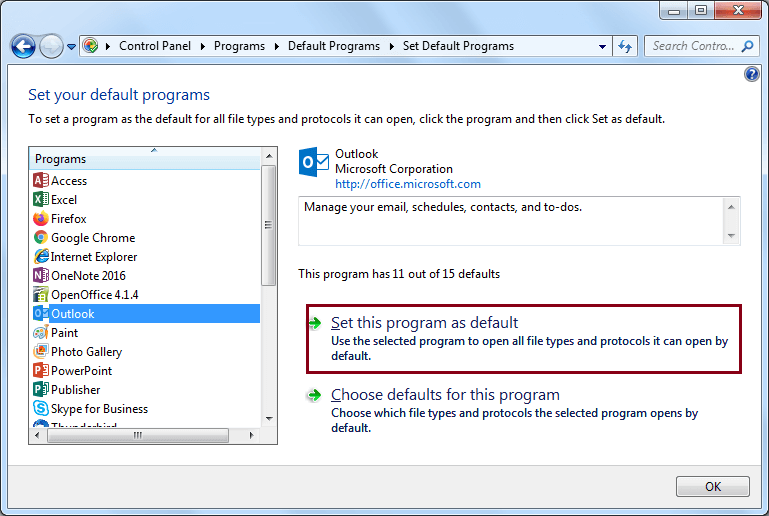Click Choose defaults for this program
769x516 pixels.
coord(445,395)
